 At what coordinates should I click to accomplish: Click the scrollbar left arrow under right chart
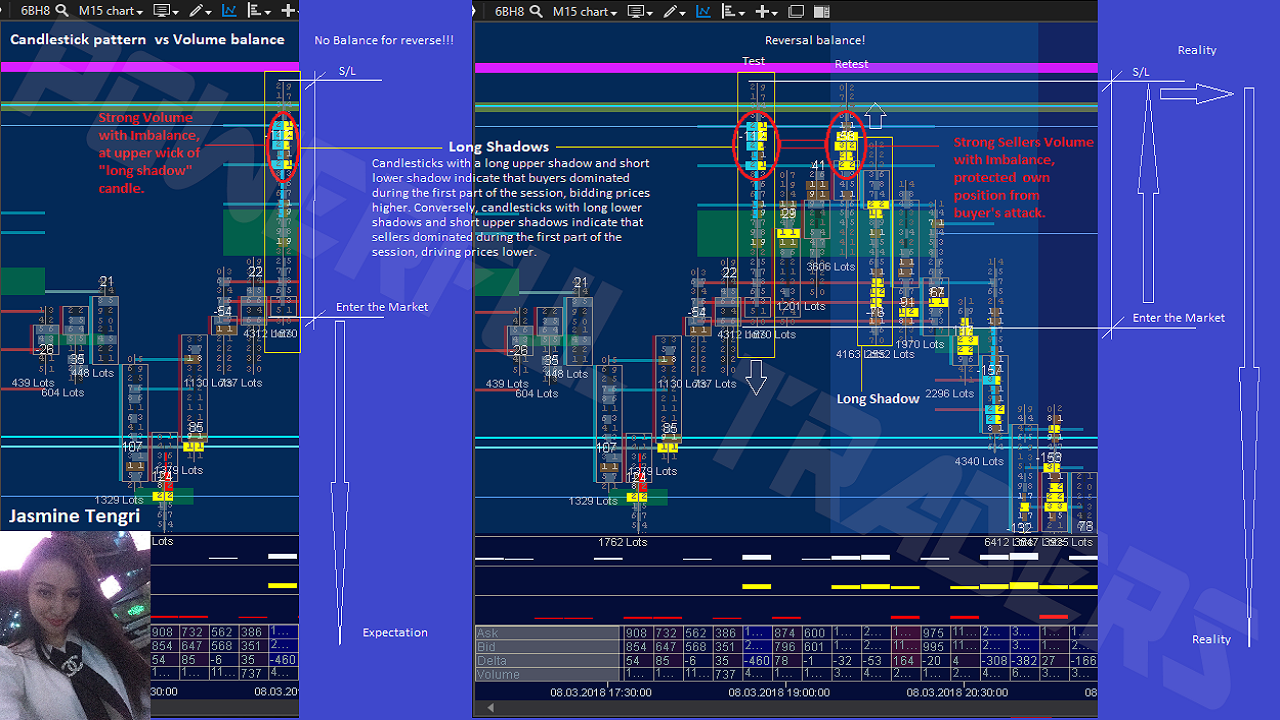(489, 708)
